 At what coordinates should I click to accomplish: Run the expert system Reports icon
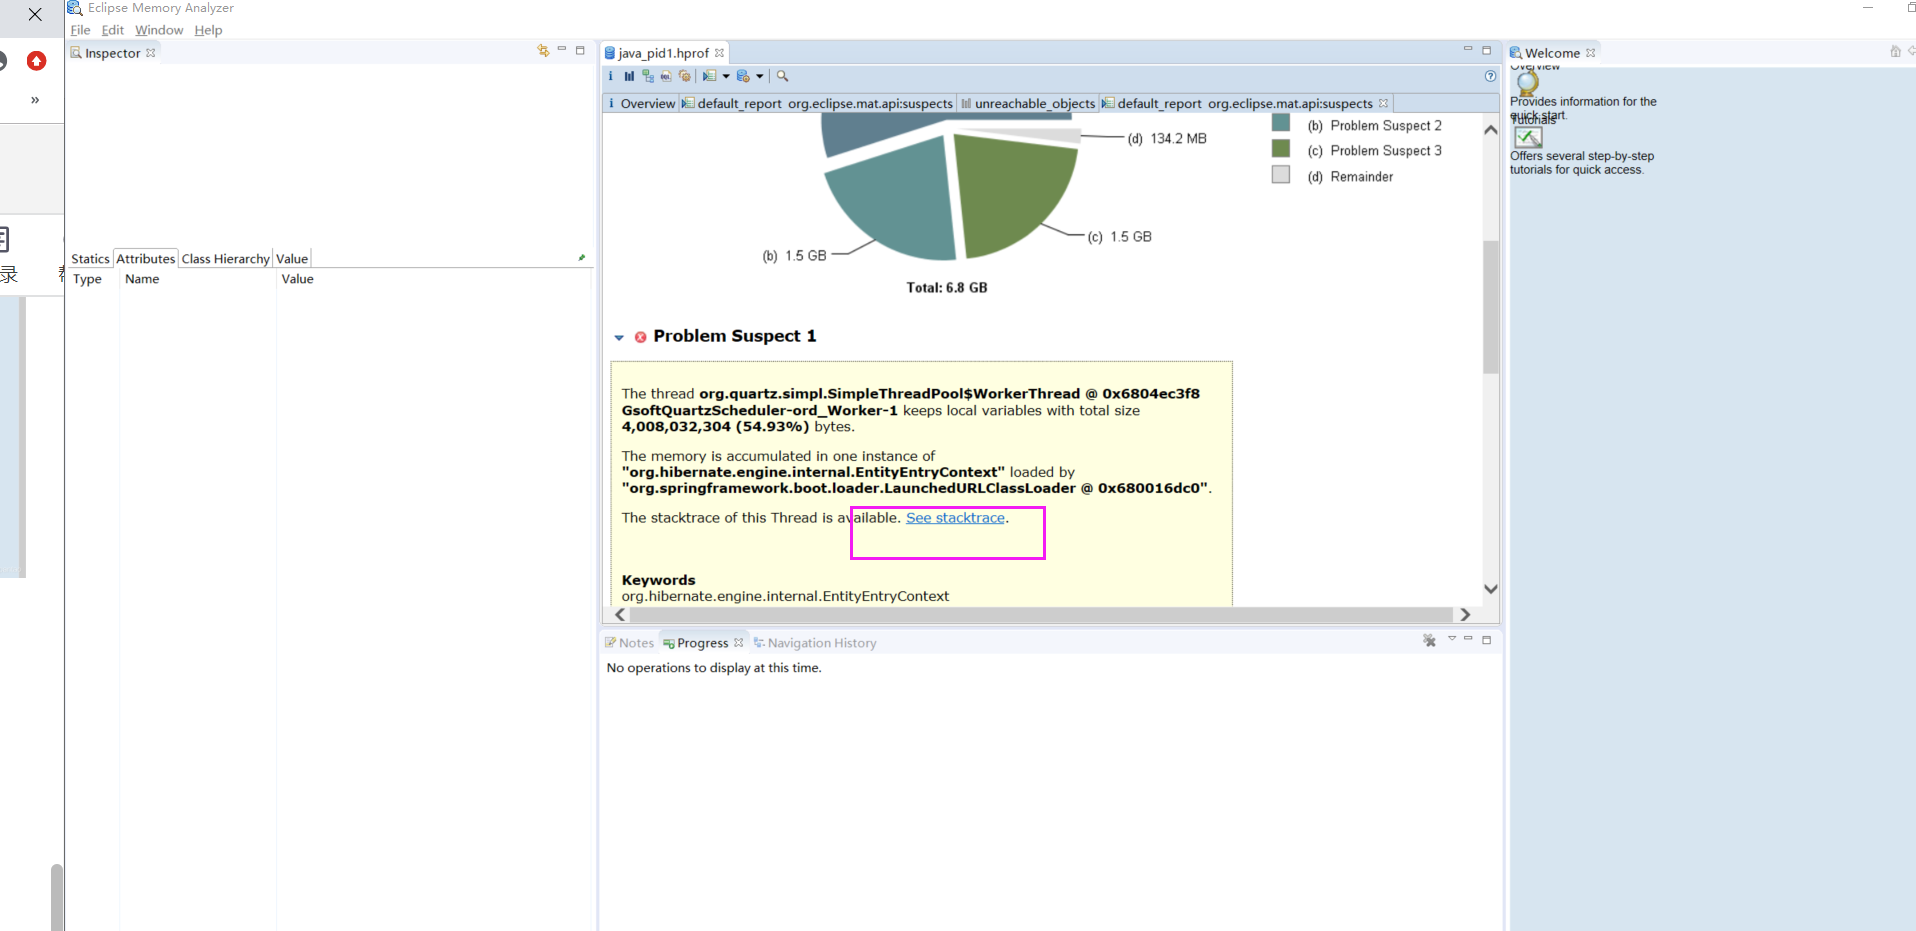pyautogui.click(x=709, y=76)
